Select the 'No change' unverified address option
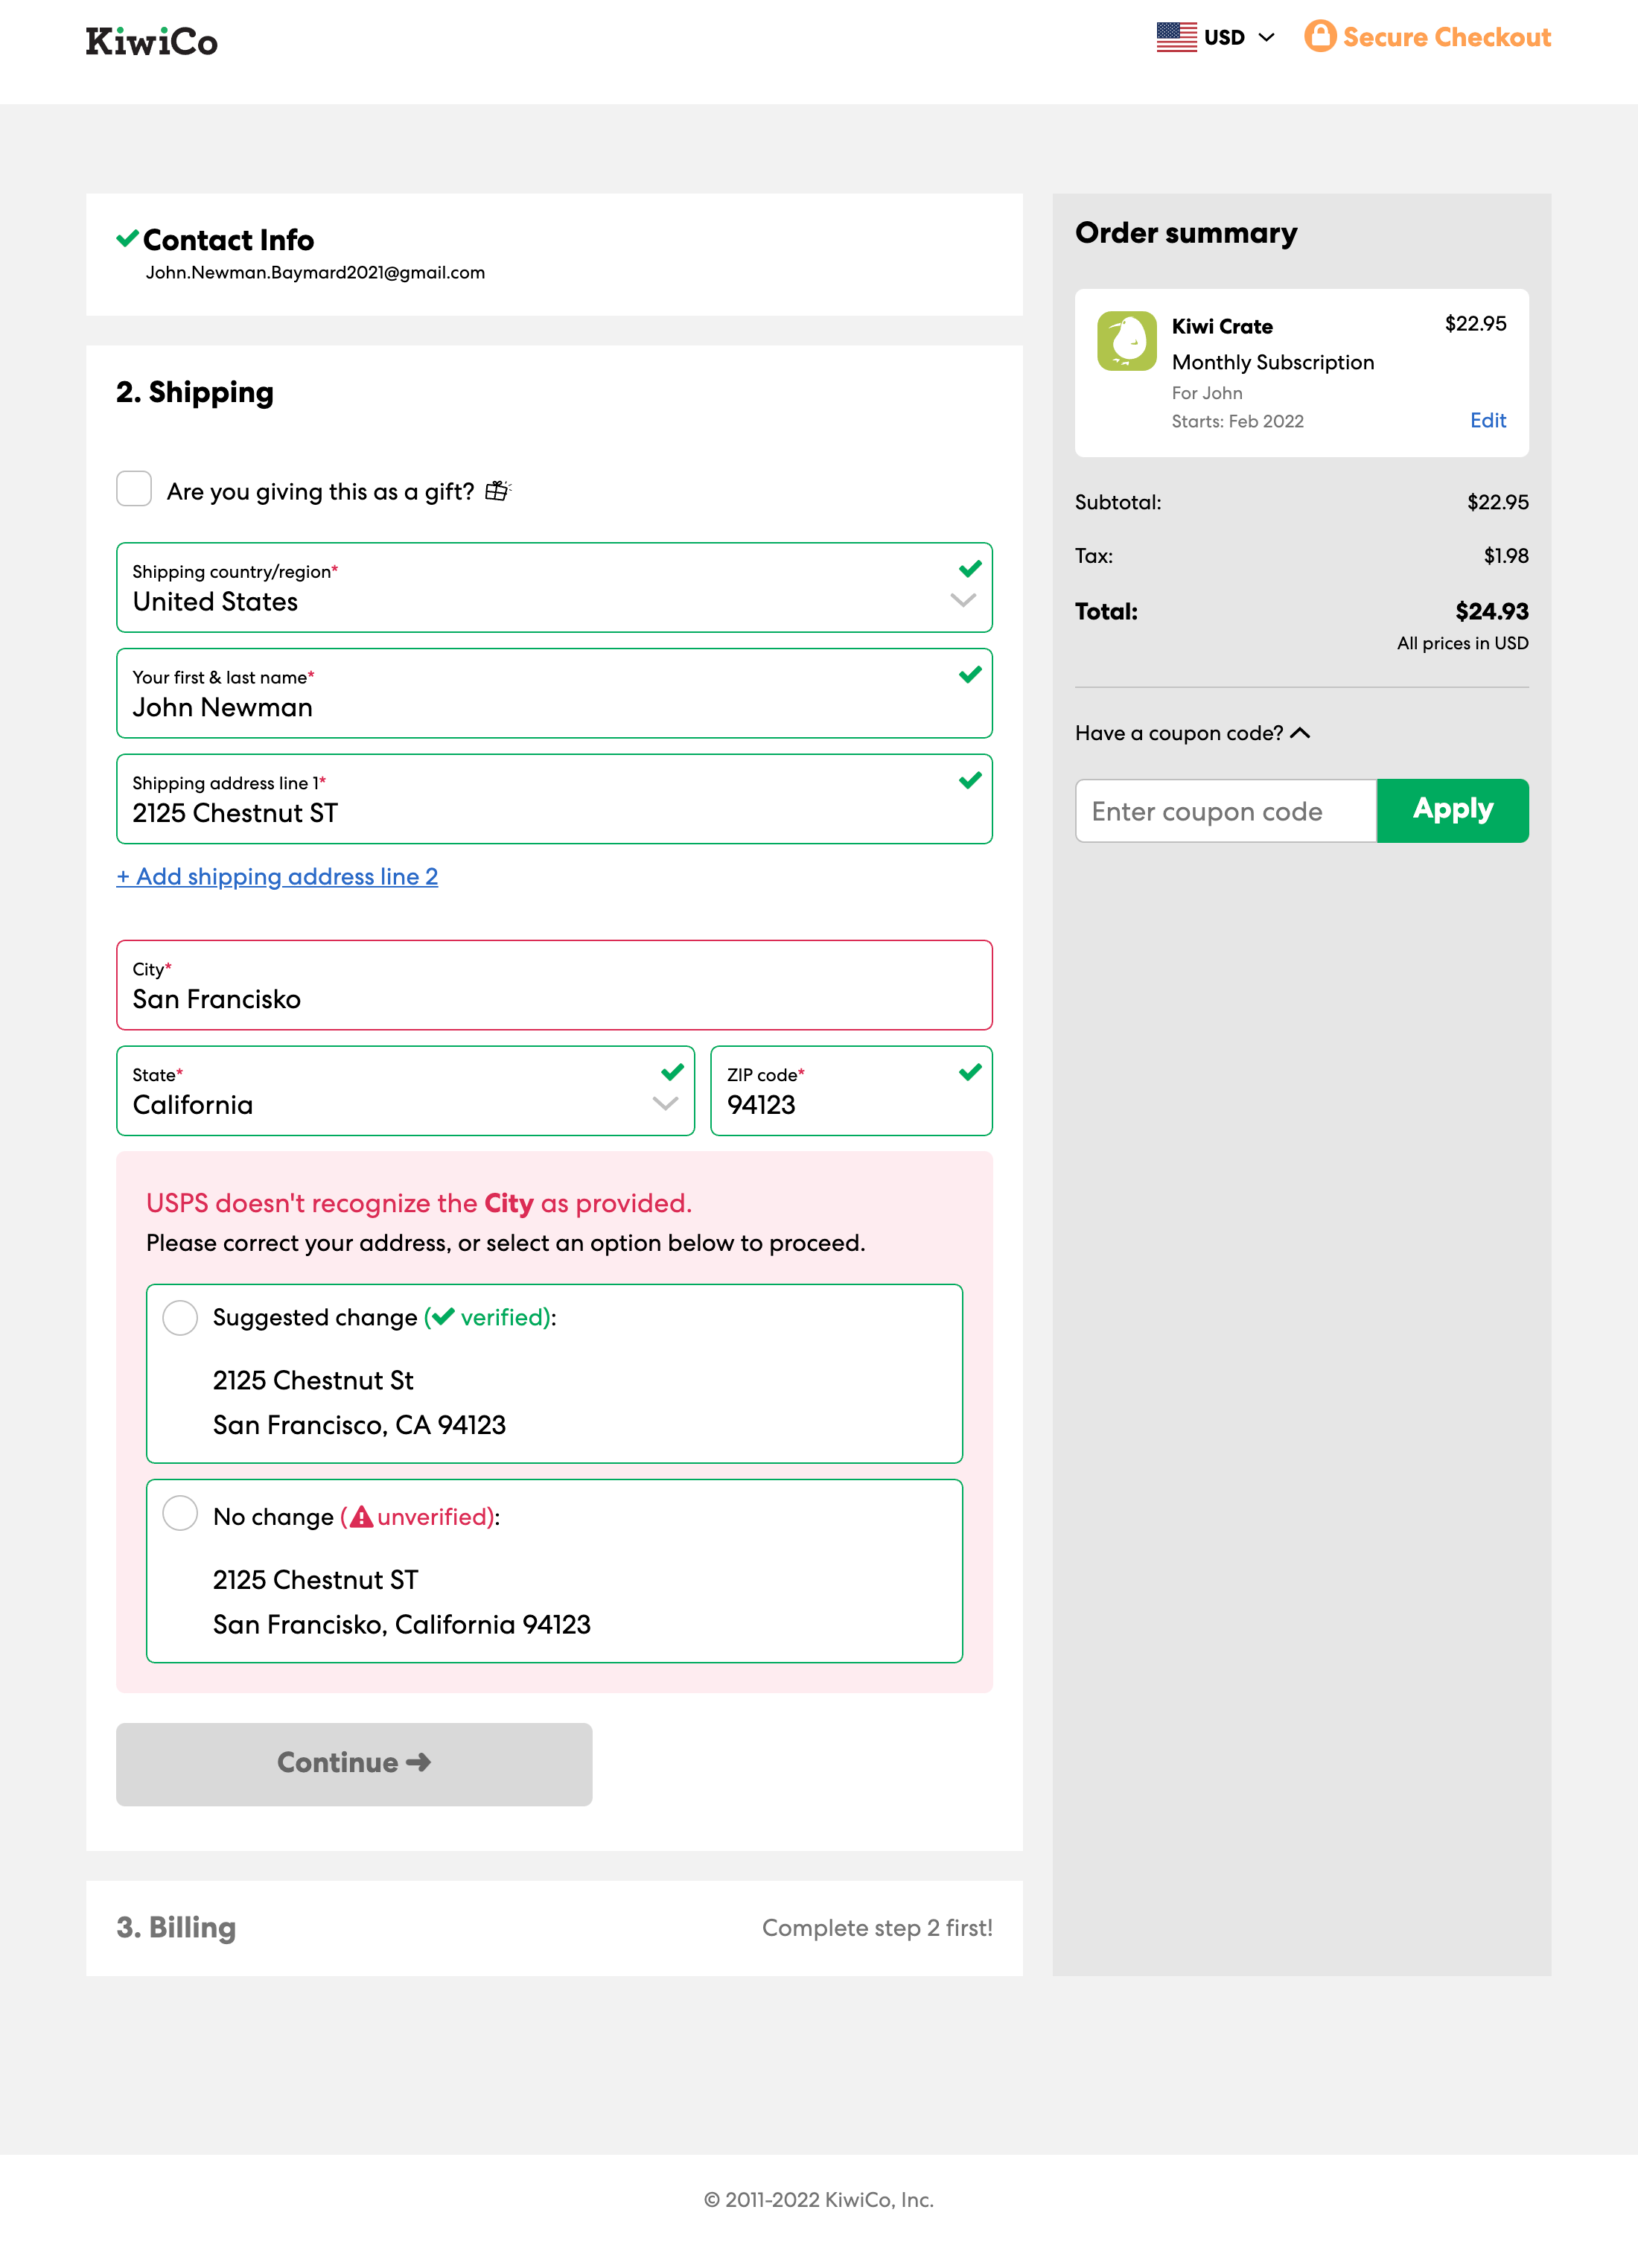 (x=180, y=1514)
